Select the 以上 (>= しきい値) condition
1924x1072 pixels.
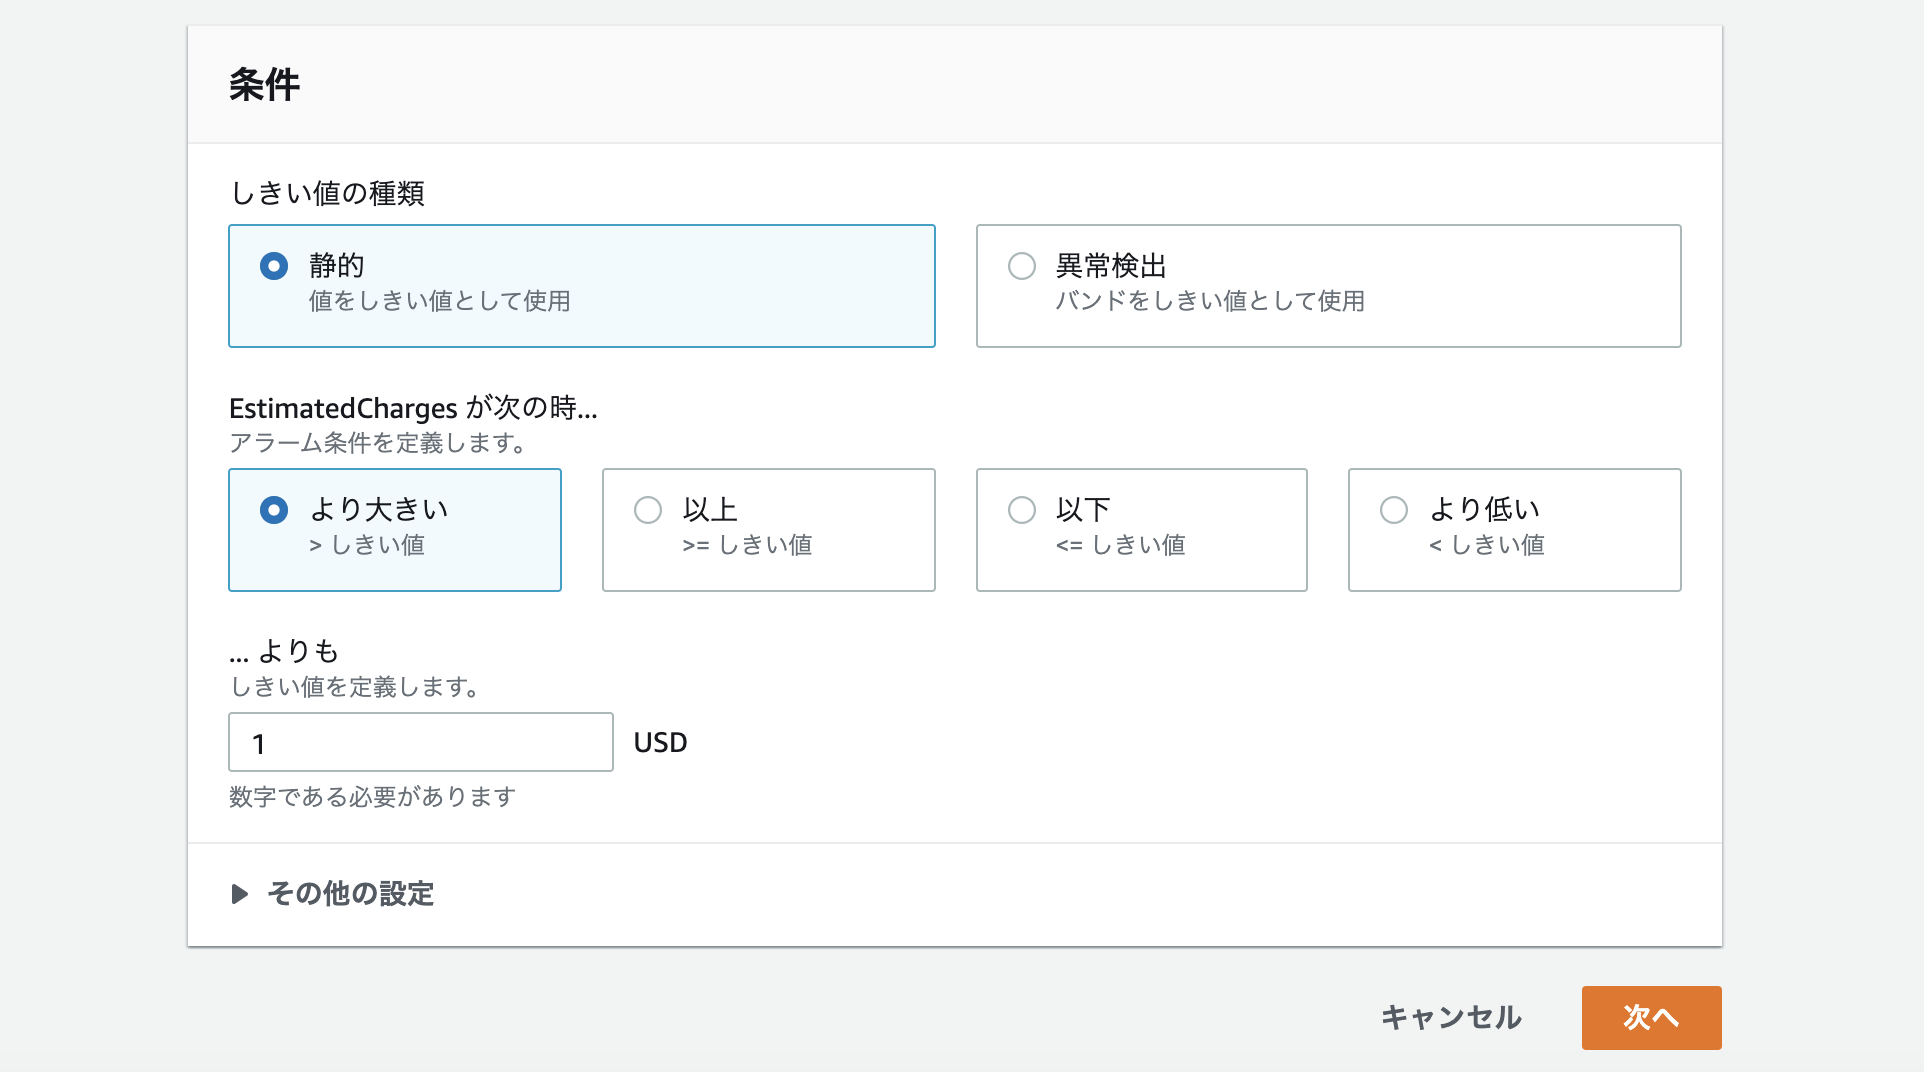click(648, 510)
